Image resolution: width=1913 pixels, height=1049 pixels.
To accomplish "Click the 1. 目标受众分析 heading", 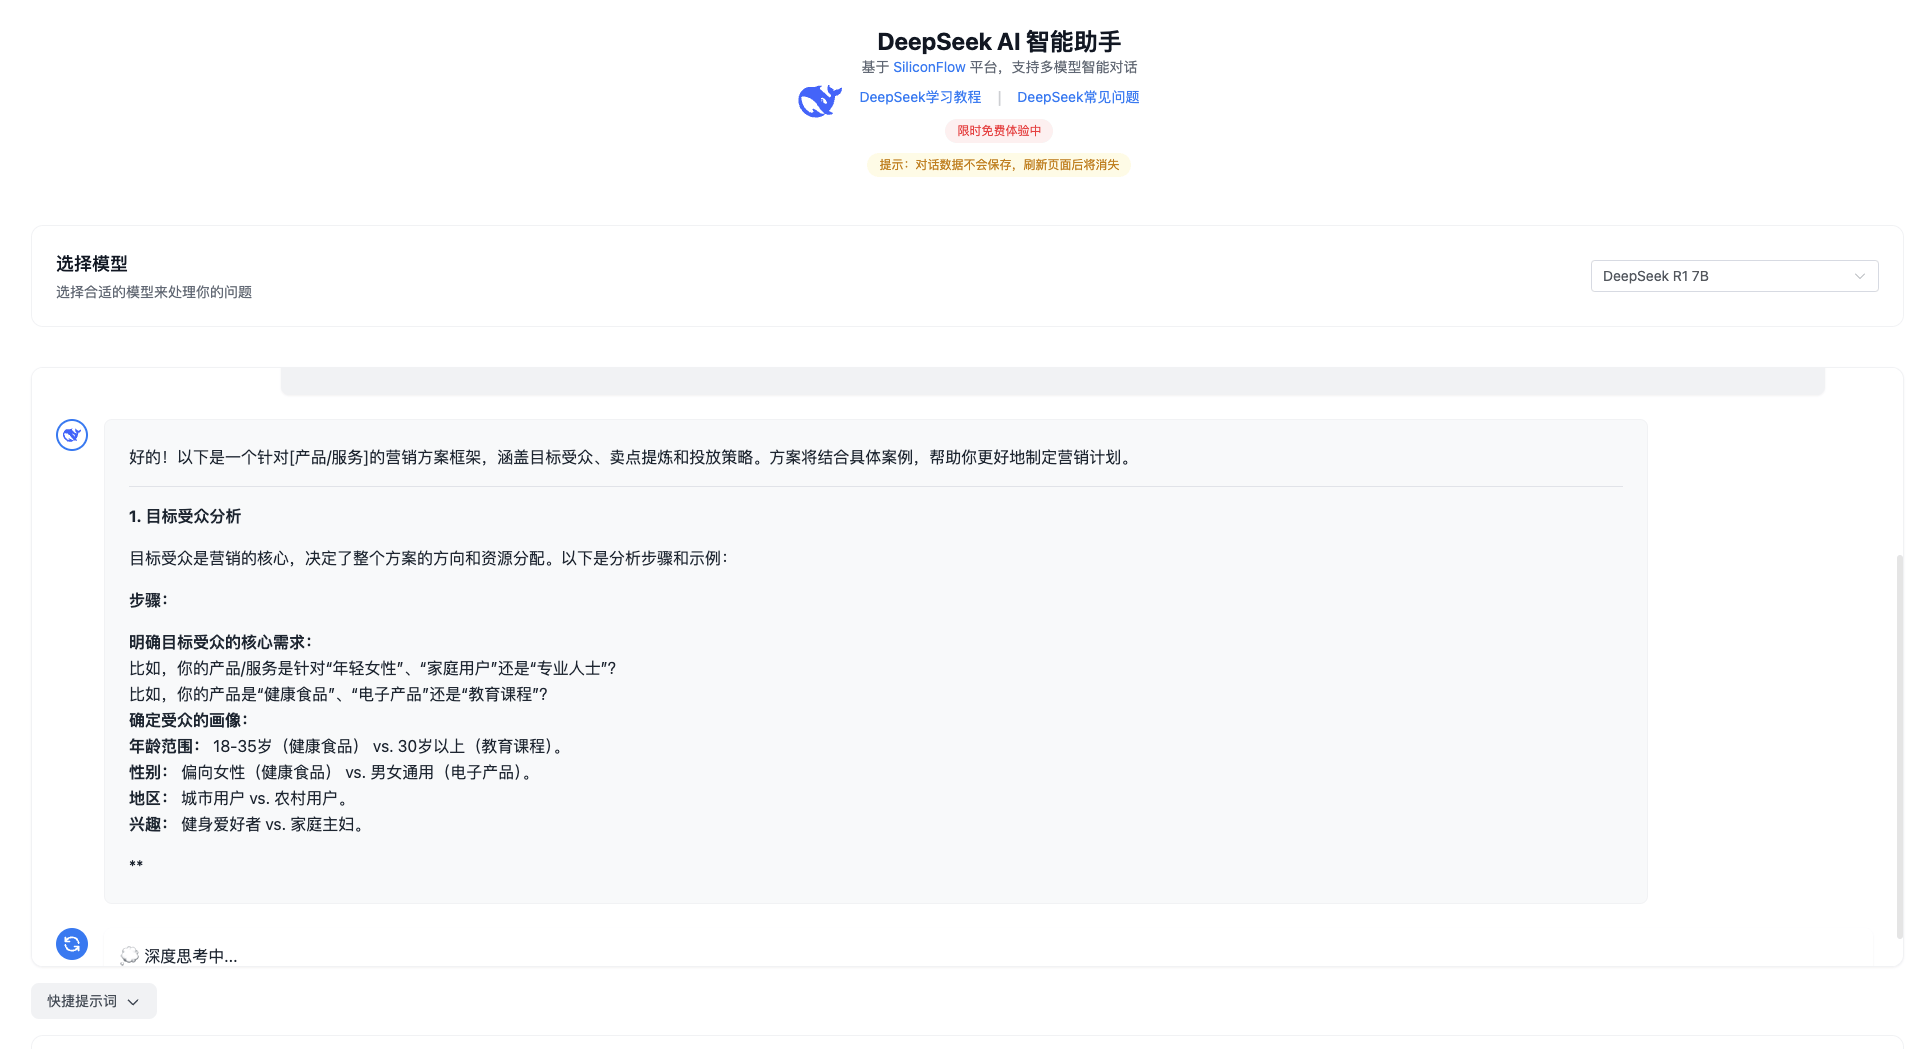I will pos(185,516).
